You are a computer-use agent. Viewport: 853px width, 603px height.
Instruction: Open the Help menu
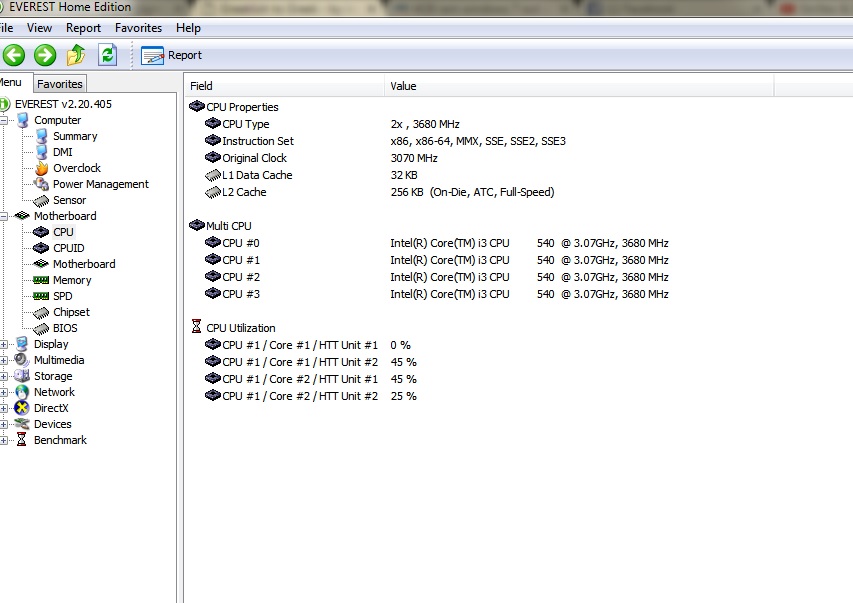coord(188,28)
